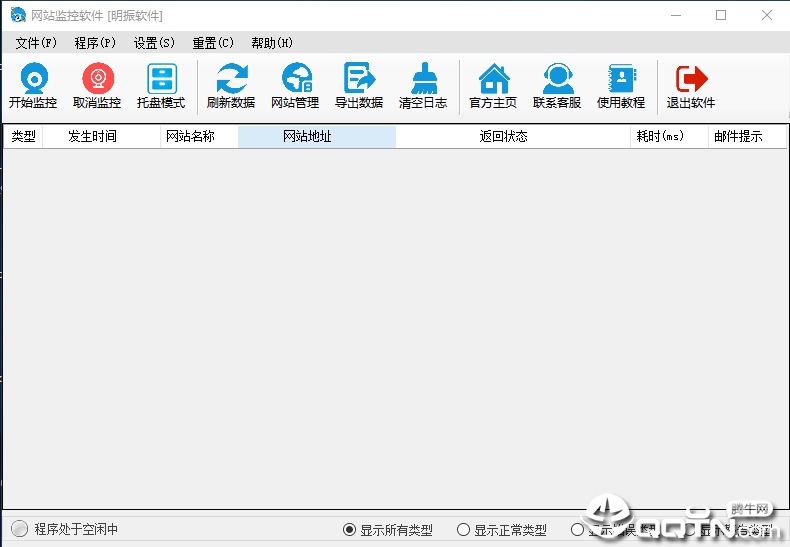Open the 使用教程 tutorial icon

point(621,86)
